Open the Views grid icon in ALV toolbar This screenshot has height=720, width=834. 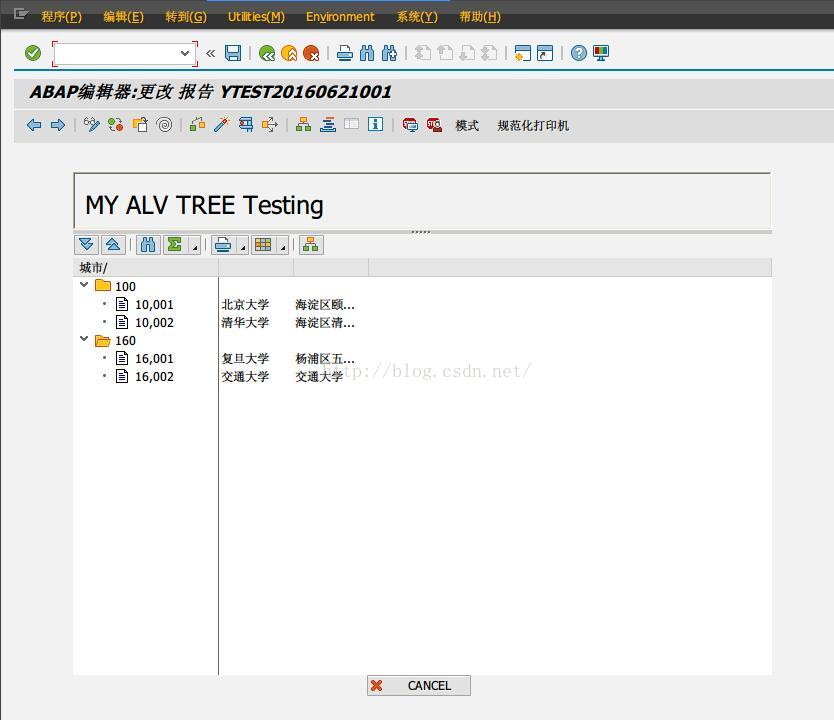click(264, 244)
